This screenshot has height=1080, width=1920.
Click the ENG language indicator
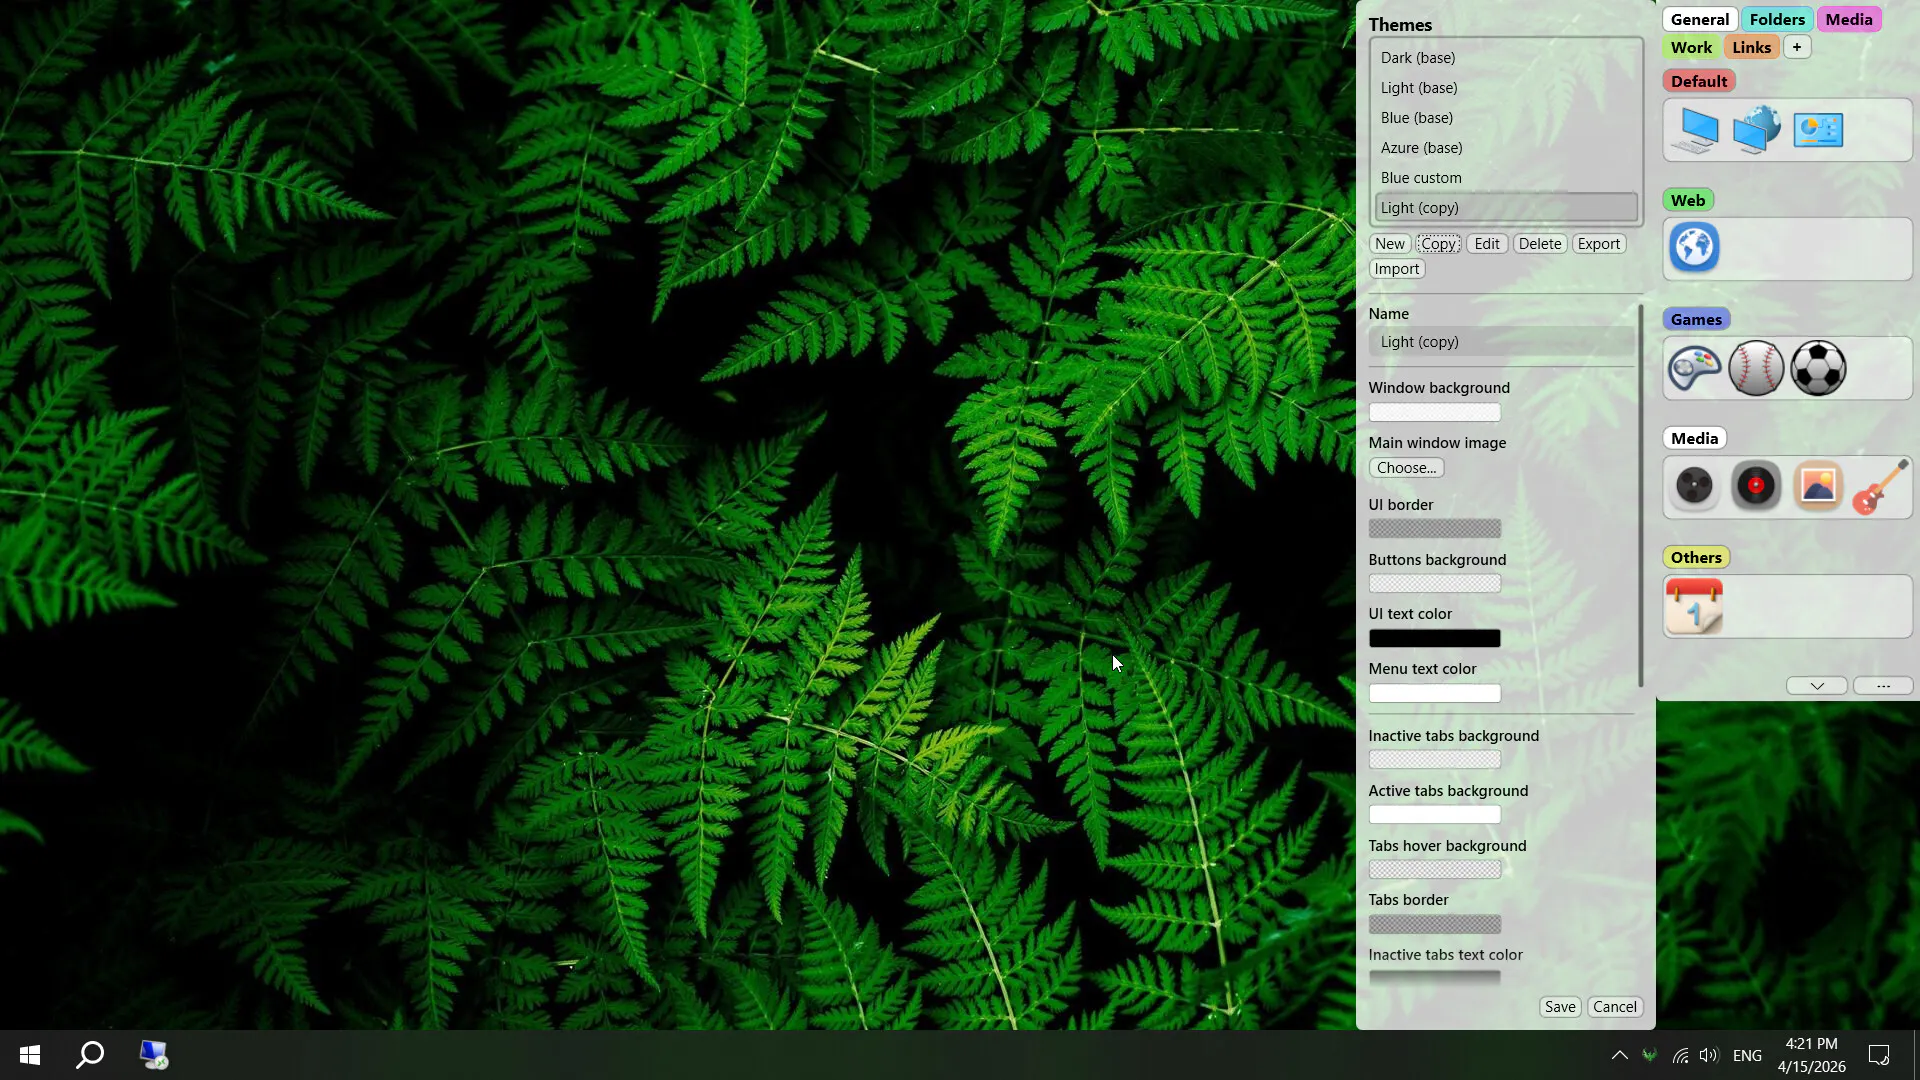(x=1747, y=1055)
